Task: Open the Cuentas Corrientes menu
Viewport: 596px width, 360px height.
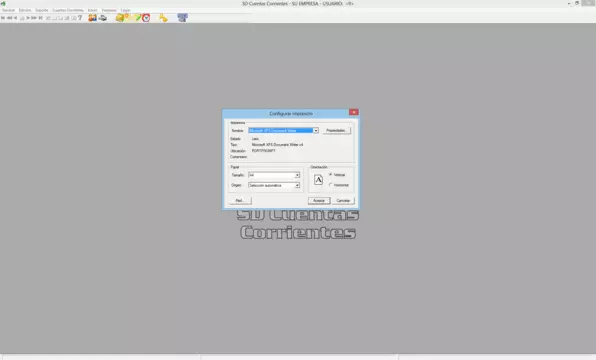Action: coord(68,10)
